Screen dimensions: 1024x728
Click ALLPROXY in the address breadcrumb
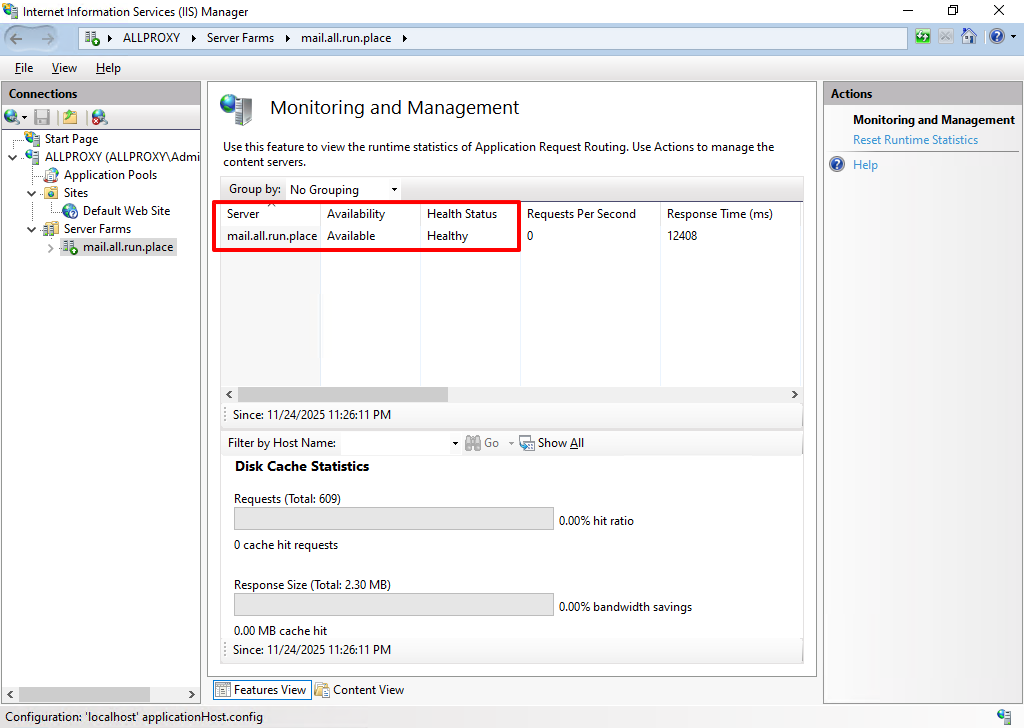[x=152, y=38]
